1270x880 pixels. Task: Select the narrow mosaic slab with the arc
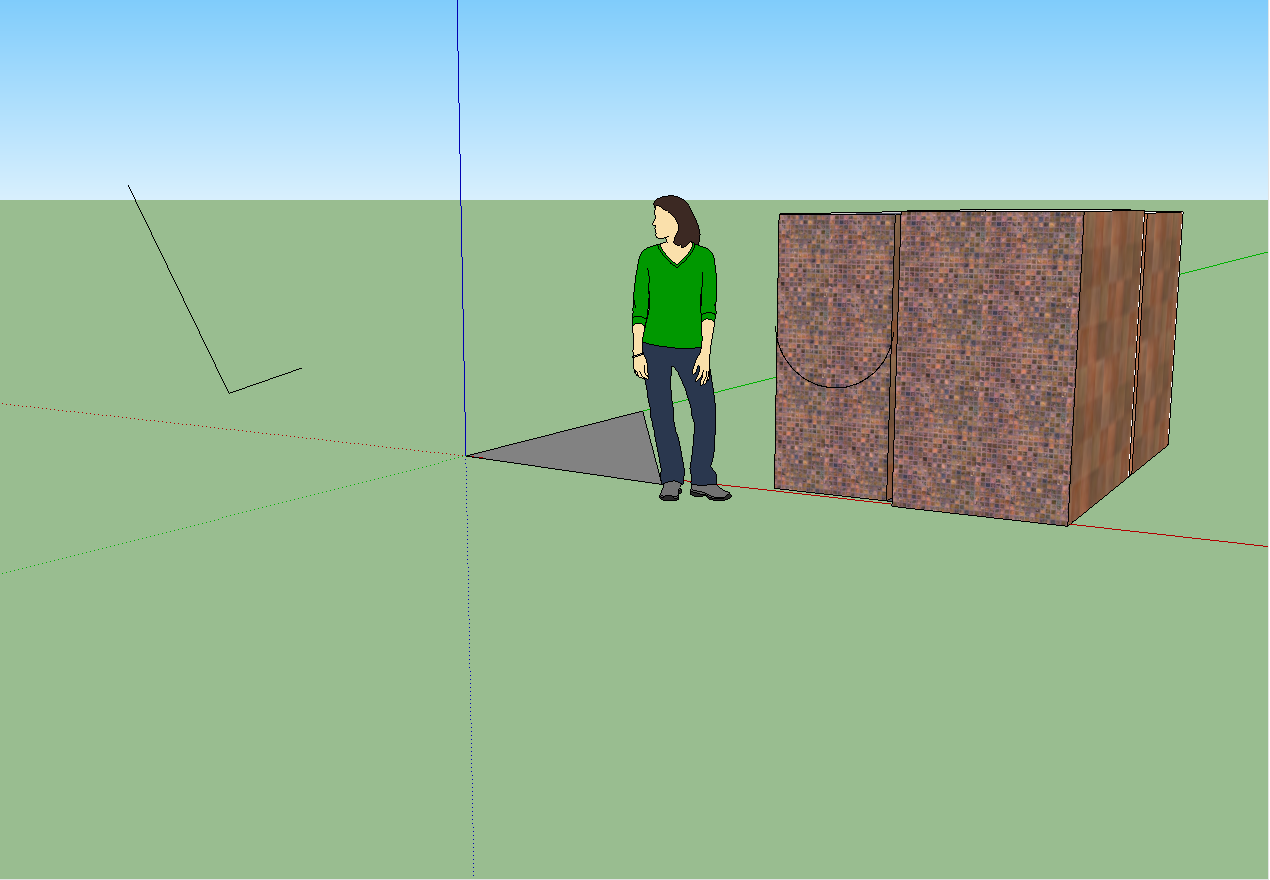pos(833,355)
